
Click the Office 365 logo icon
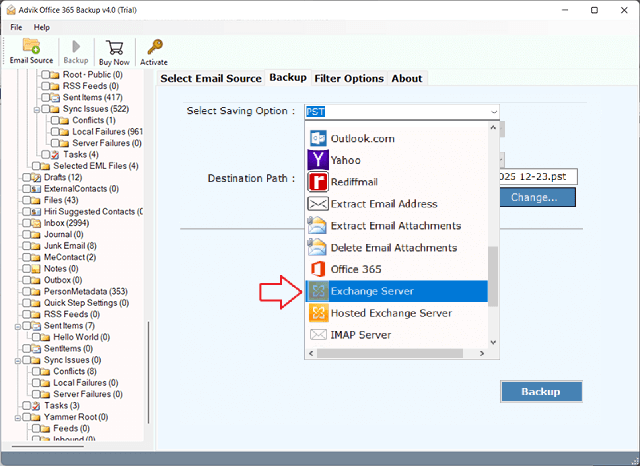(x=318, y=269)
